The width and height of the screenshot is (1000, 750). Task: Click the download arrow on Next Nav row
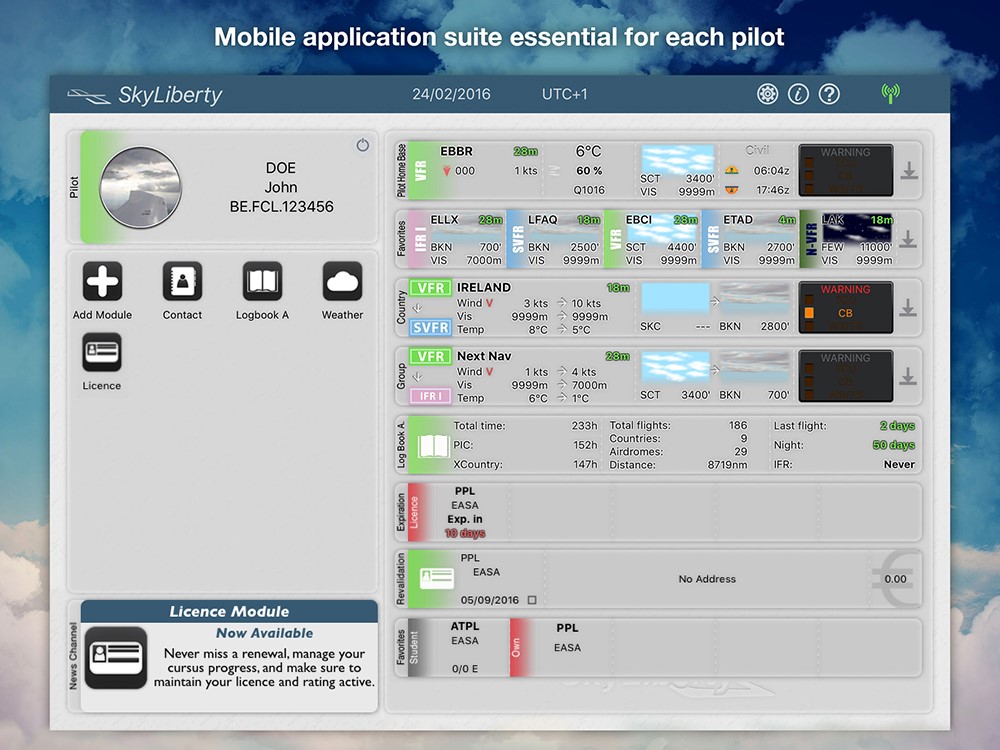point(909,377)
